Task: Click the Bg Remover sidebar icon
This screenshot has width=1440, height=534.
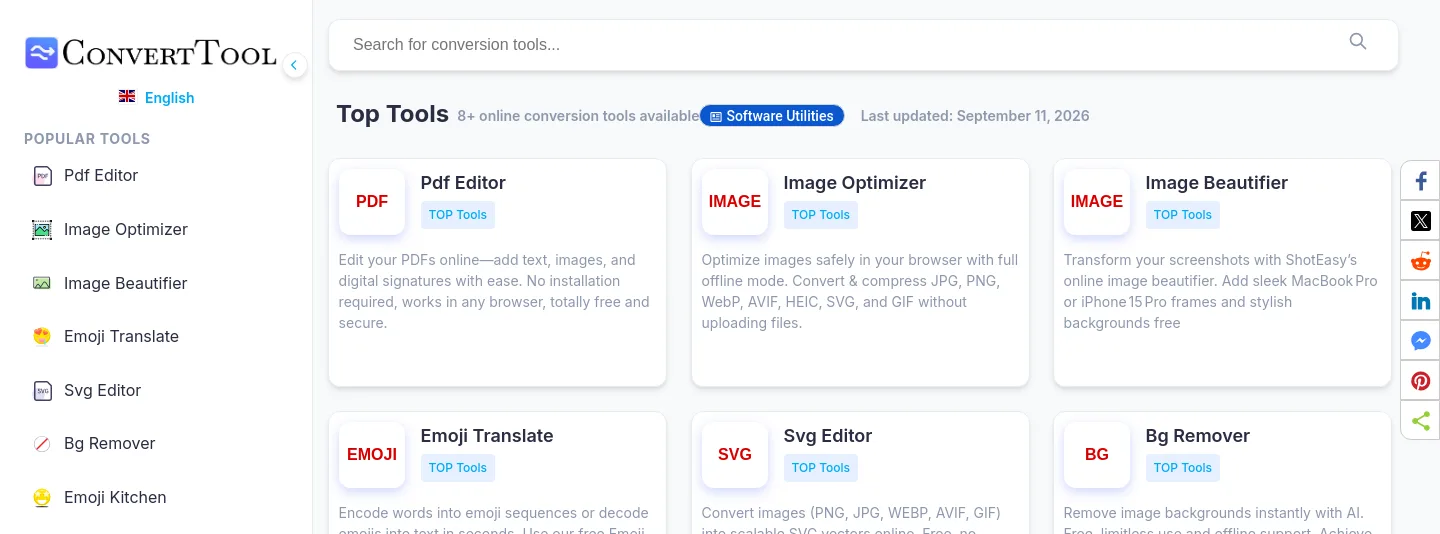Action: click(42, 444)
